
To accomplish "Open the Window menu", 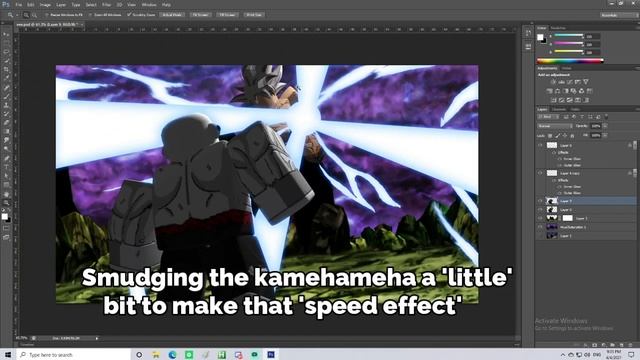I will coord(149,4).
